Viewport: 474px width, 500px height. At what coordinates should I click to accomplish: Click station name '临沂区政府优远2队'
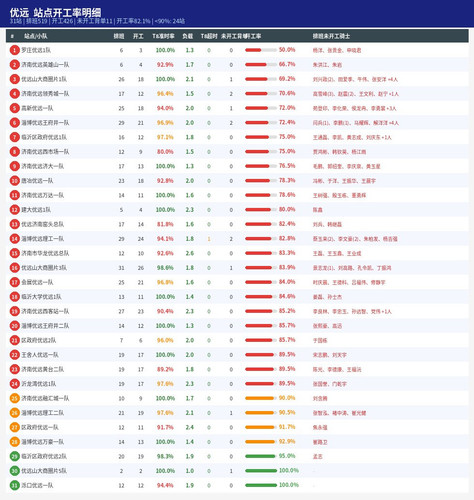point(44,456)
